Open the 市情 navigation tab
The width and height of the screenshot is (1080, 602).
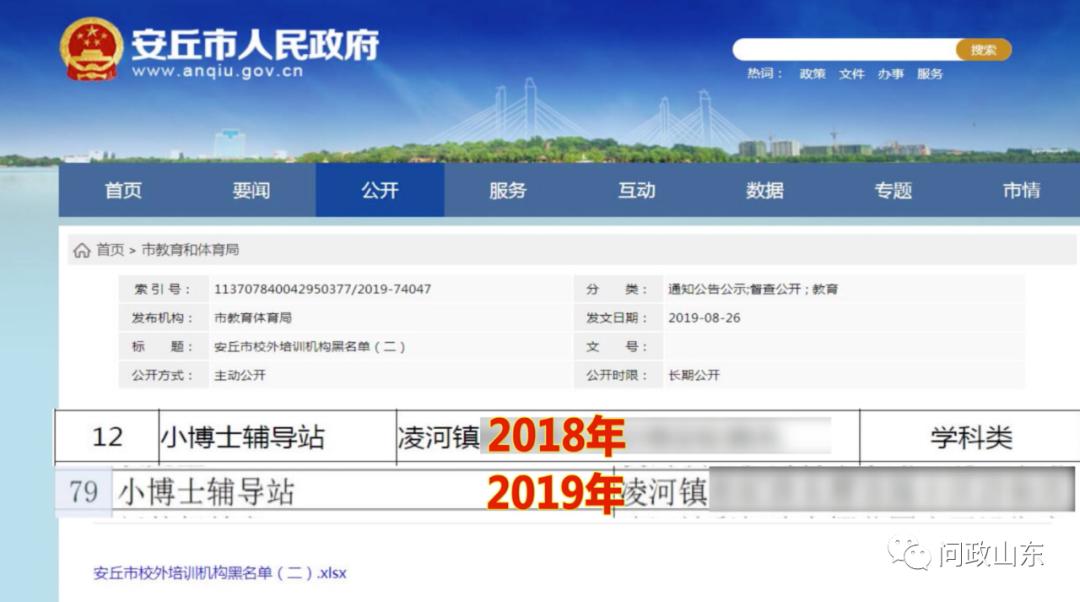pyautogui.click(x=1021, y=190)
